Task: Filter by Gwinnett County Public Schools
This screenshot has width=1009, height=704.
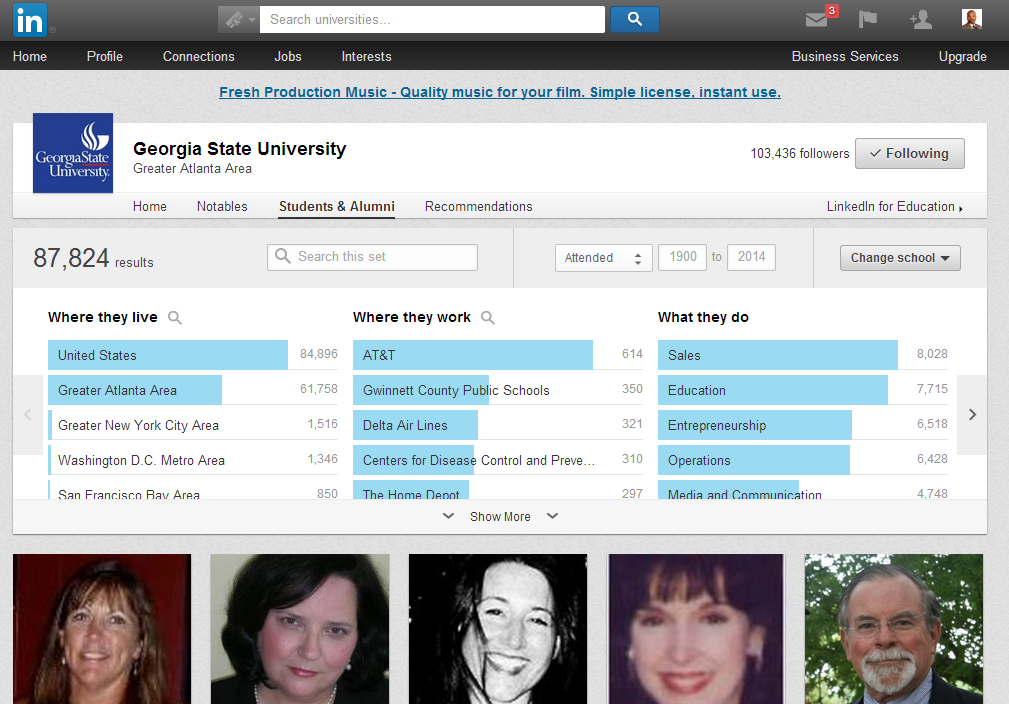Action: 498,390
